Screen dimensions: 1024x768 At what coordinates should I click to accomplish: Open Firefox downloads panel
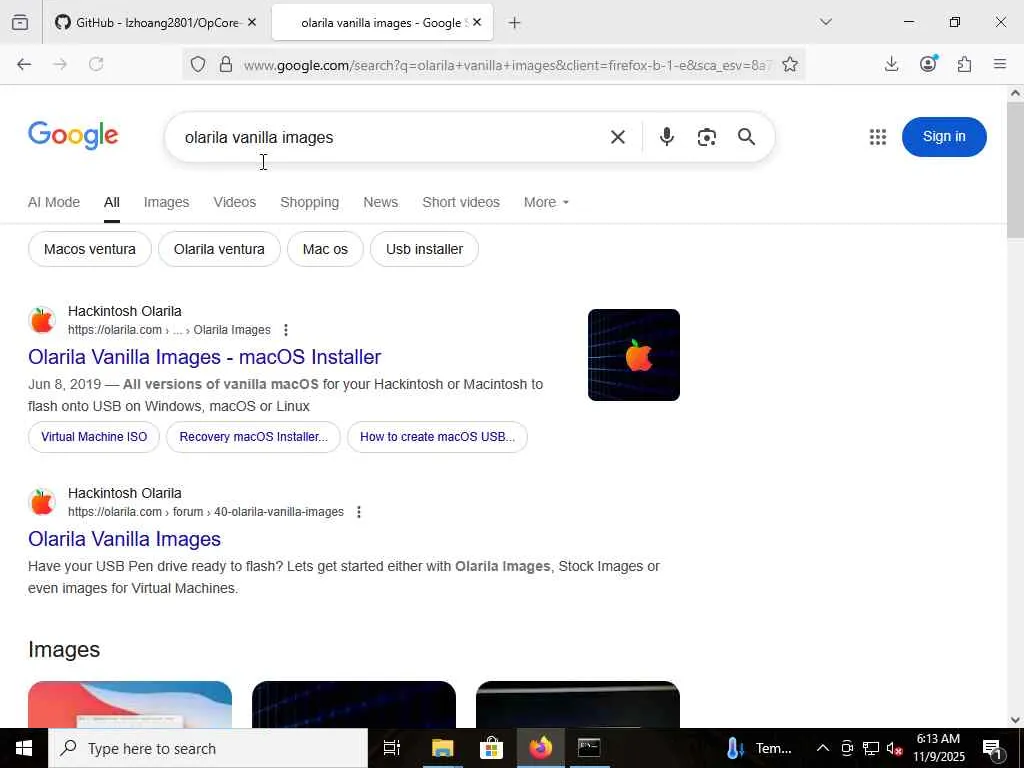coord(891,64)
